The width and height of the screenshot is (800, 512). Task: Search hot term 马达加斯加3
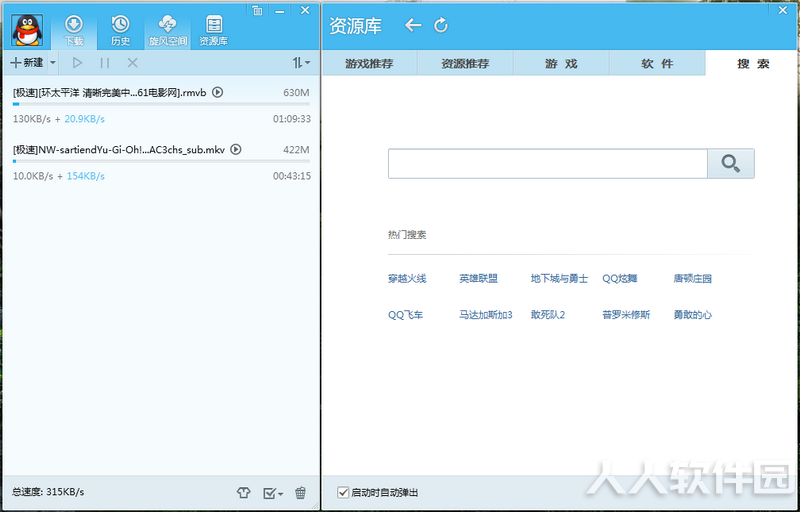click(486, 315)
